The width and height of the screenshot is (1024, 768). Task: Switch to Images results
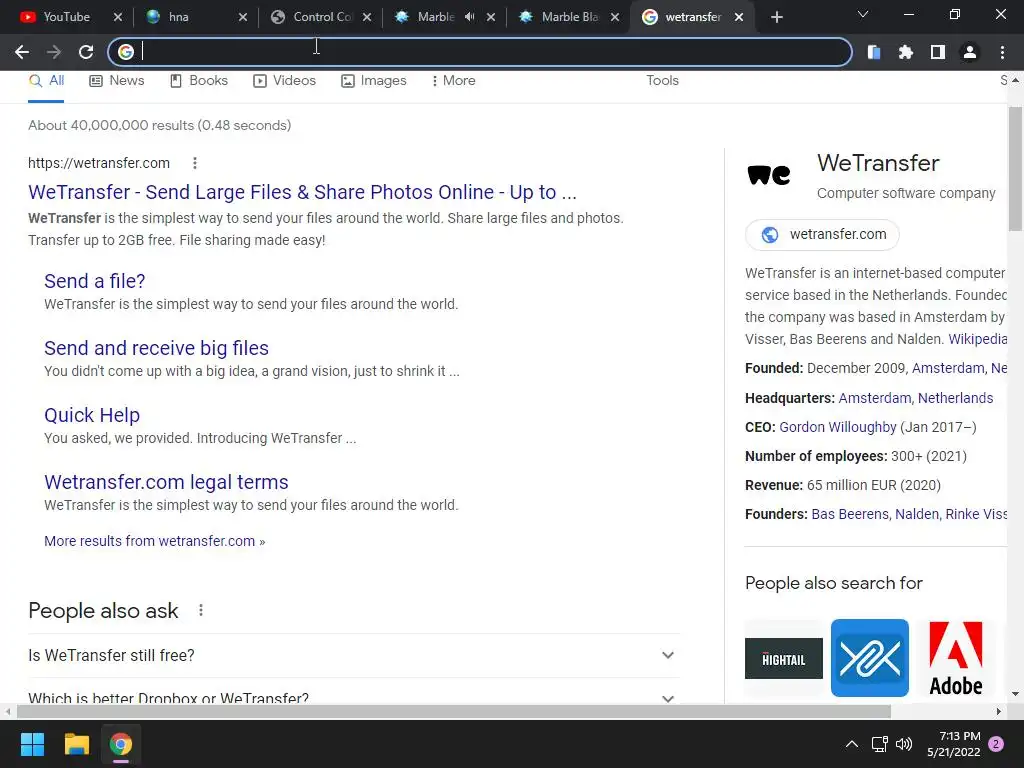pos(374,80)
